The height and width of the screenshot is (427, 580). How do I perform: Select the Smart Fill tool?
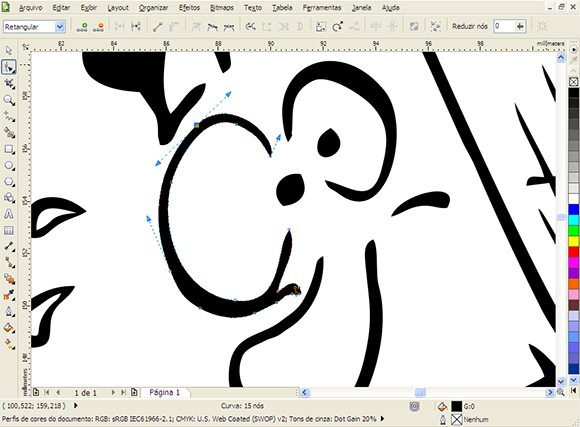tap(9, 132)
